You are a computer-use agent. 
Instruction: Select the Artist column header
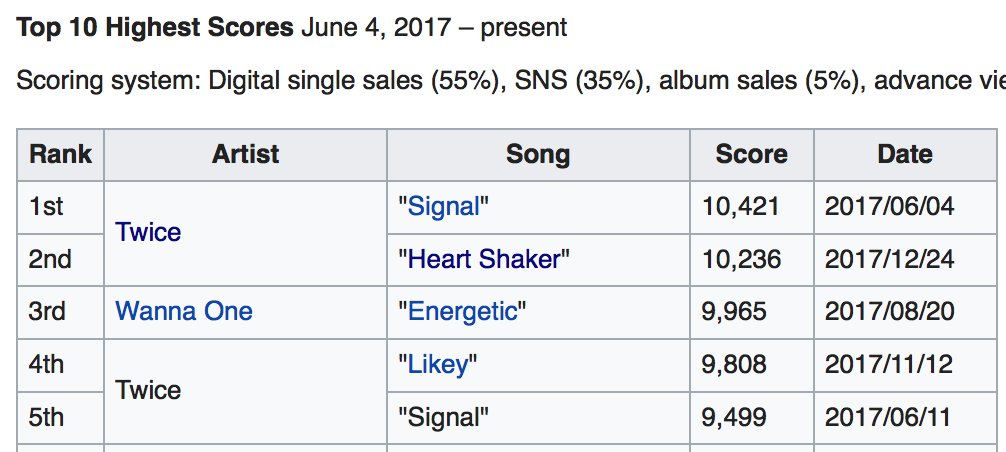[x=245, y=154]
